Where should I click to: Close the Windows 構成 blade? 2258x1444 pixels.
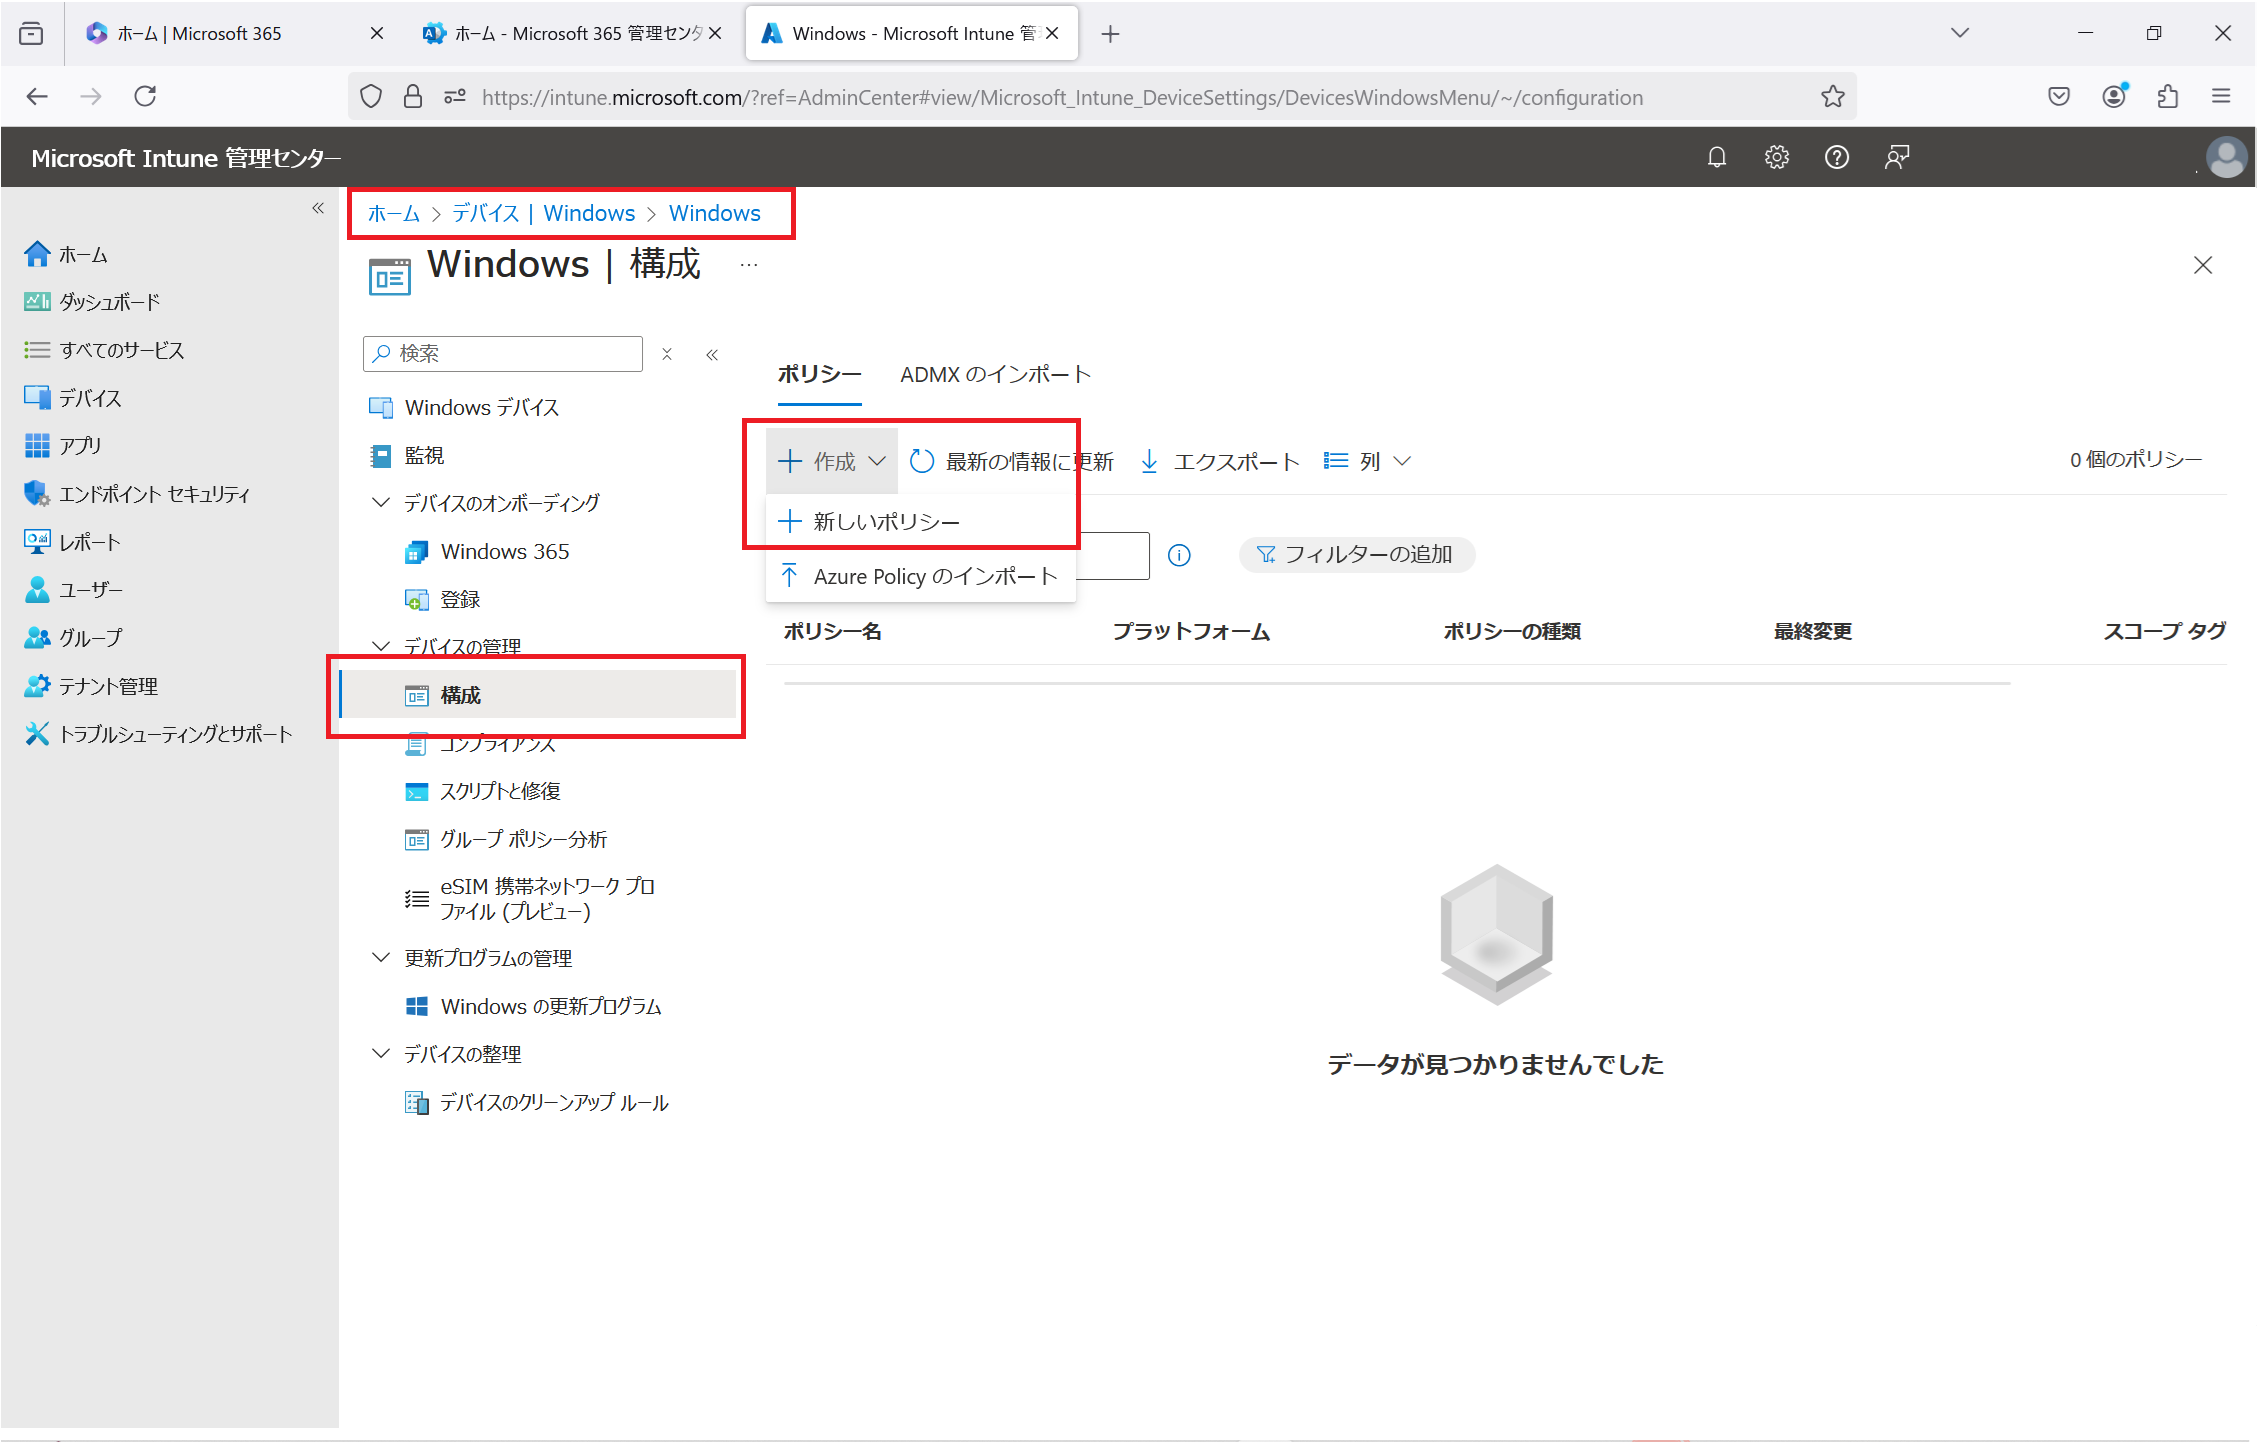2202,265
